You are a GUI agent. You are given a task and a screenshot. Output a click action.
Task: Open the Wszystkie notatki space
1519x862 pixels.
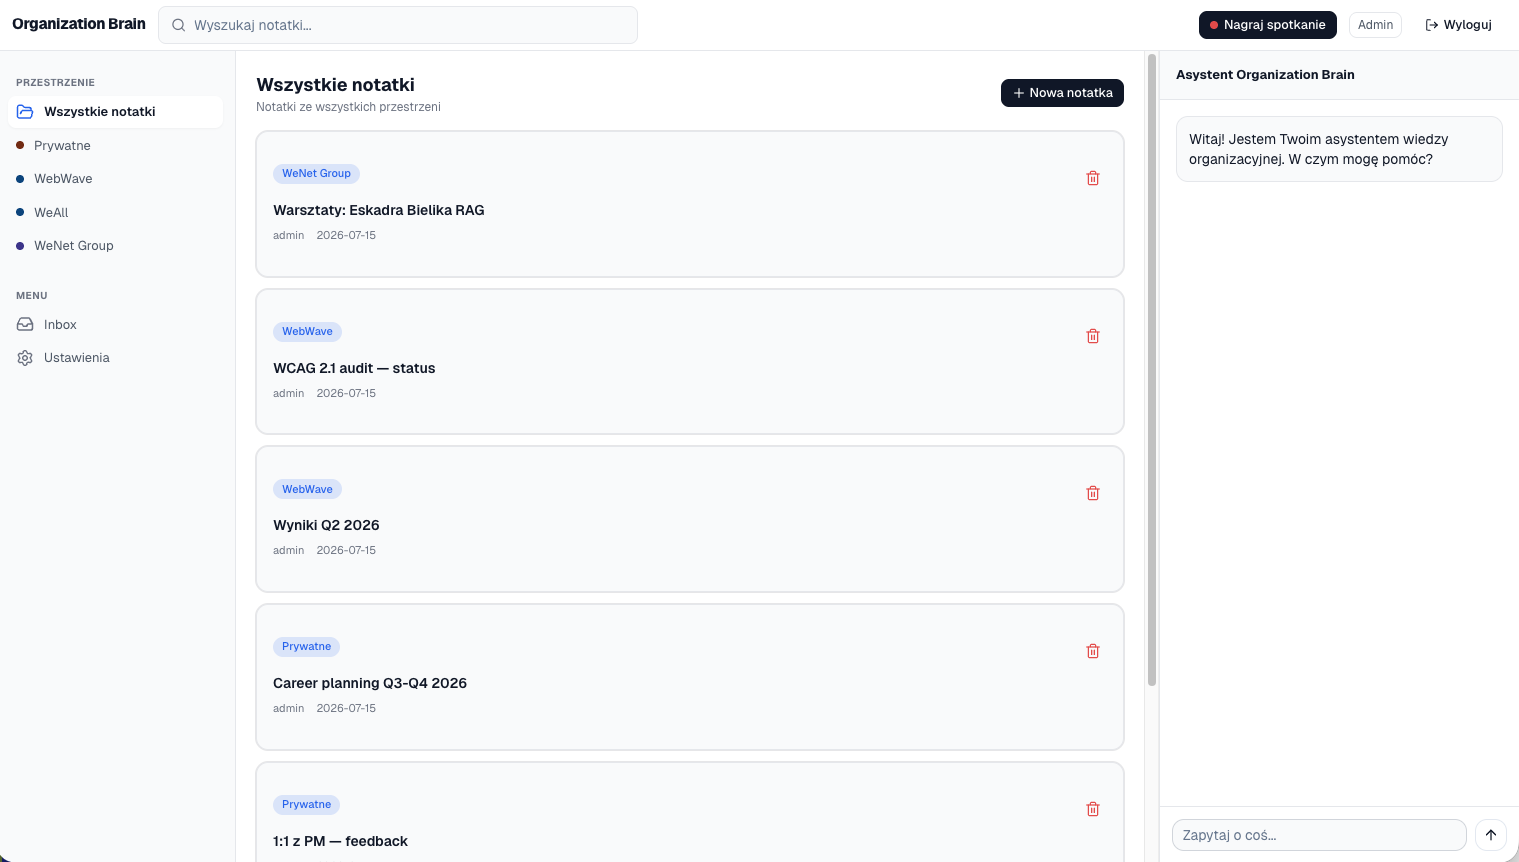tap(115, 112)
